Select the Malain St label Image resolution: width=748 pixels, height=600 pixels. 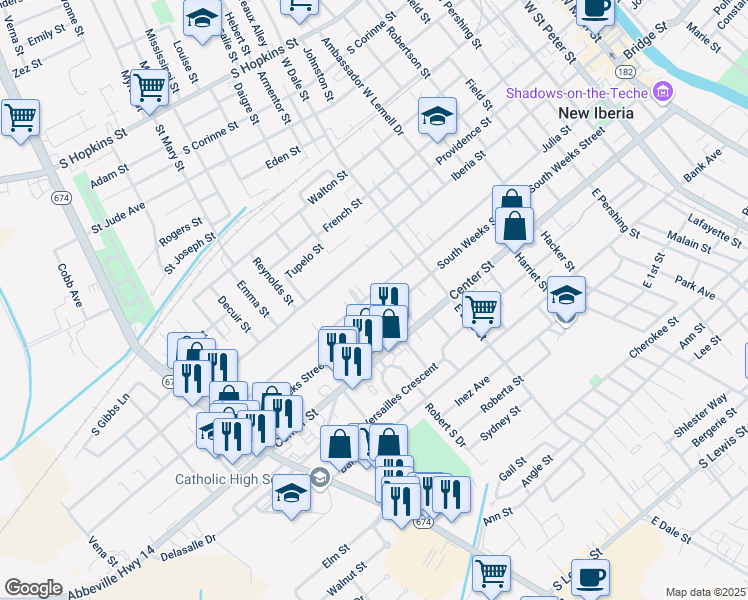tap(689, 242)
